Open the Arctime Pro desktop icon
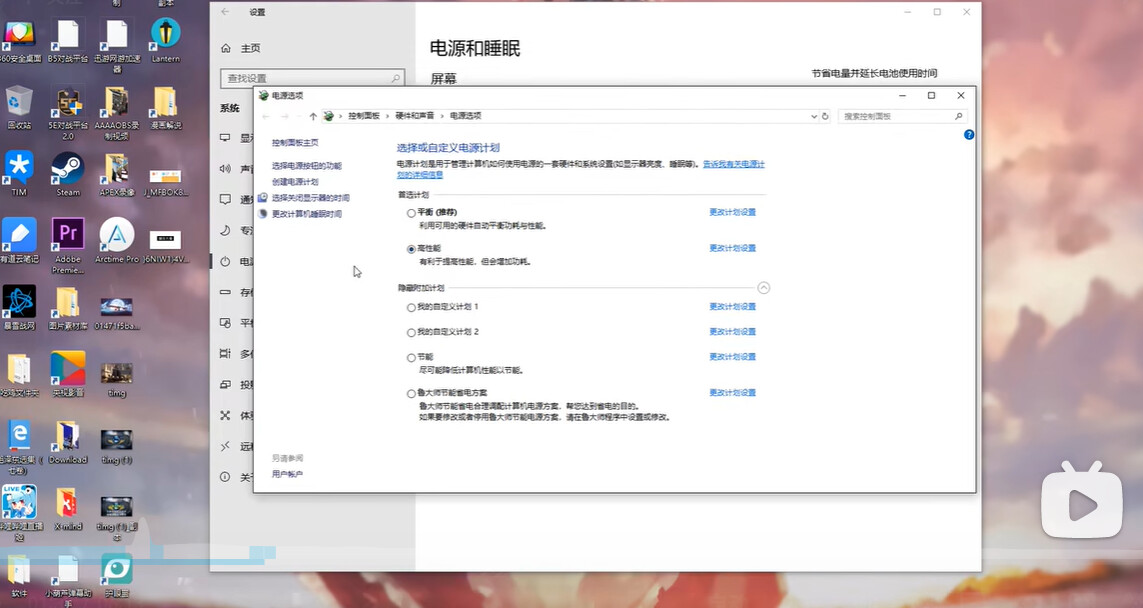1143x608 pixels. click(117, 241)
